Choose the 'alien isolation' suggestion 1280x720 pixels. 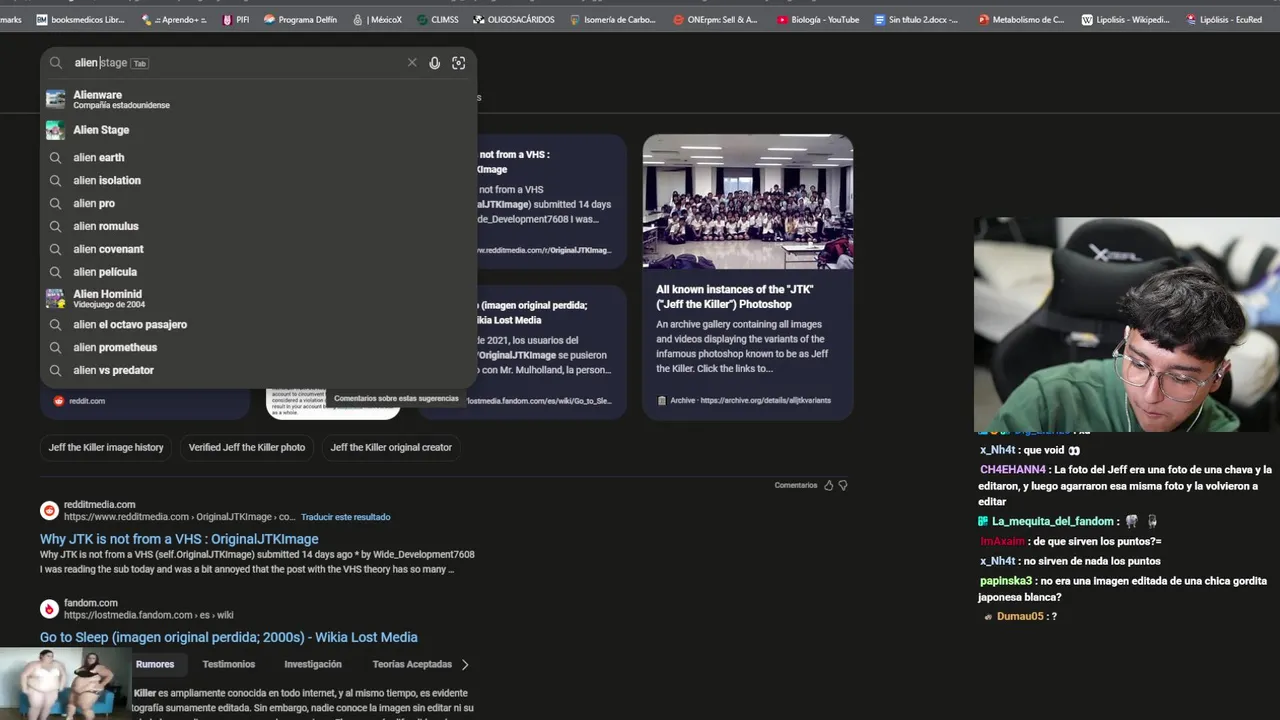[x=258, y=180]
